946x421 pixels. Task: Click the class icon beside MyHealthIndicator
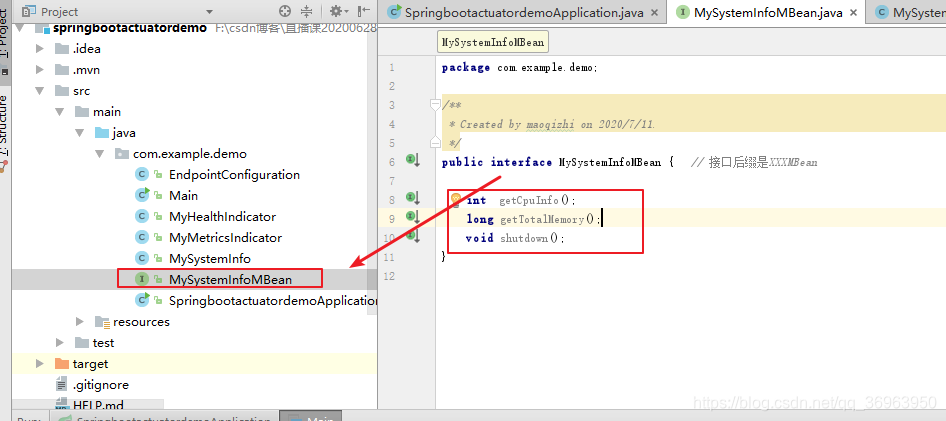(x=142, y=217)
